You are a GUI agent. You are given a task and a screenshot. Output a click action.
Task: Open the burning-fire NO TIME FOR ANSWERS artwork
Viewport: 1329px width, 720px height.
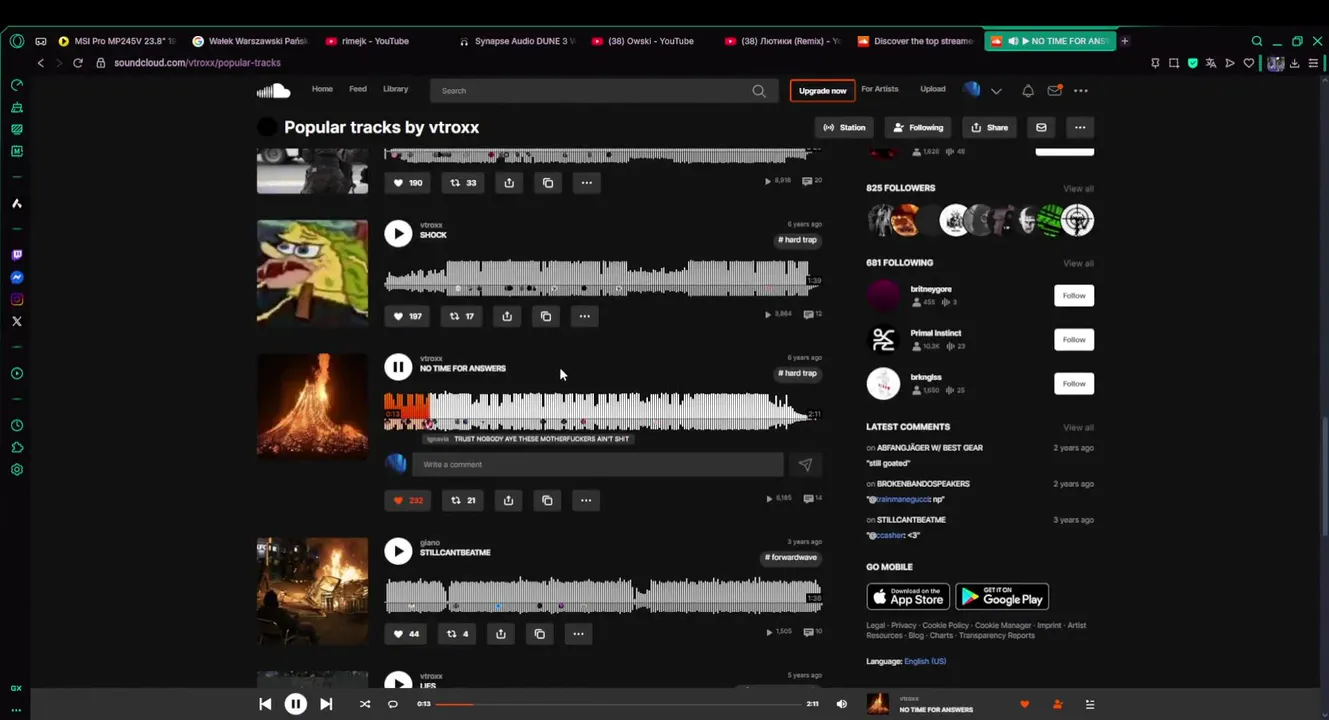click(312, 406)
